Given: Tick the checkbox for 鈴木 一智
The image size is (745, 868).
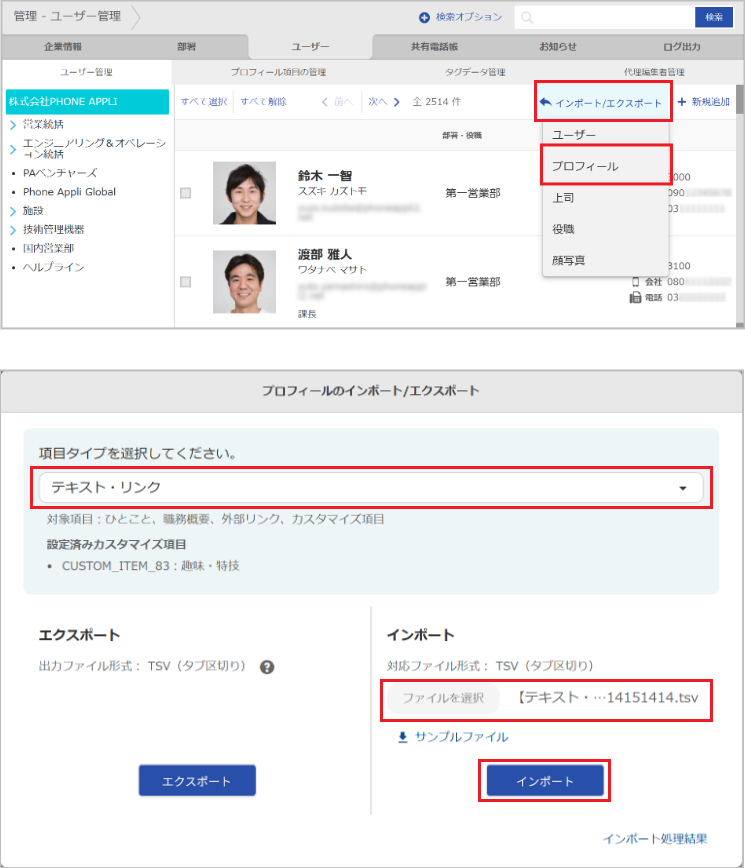Looking at the screenshot, I should click(185, 193).
